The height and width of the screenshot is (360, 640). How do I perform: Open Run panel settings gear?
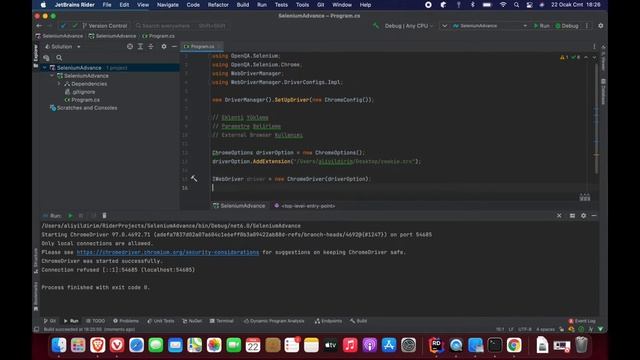point(583,216)
